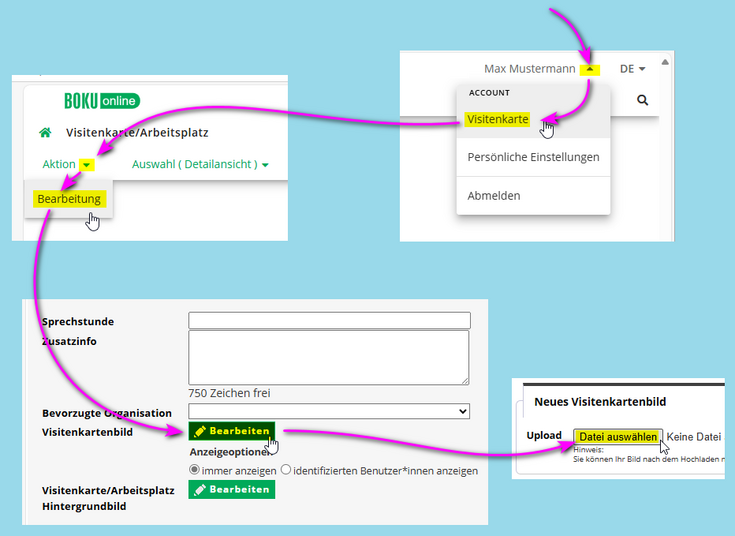Select the "immer anzeigen" radio option
Viewport: 735px width, 536px height.
click(x=195, y=470)
